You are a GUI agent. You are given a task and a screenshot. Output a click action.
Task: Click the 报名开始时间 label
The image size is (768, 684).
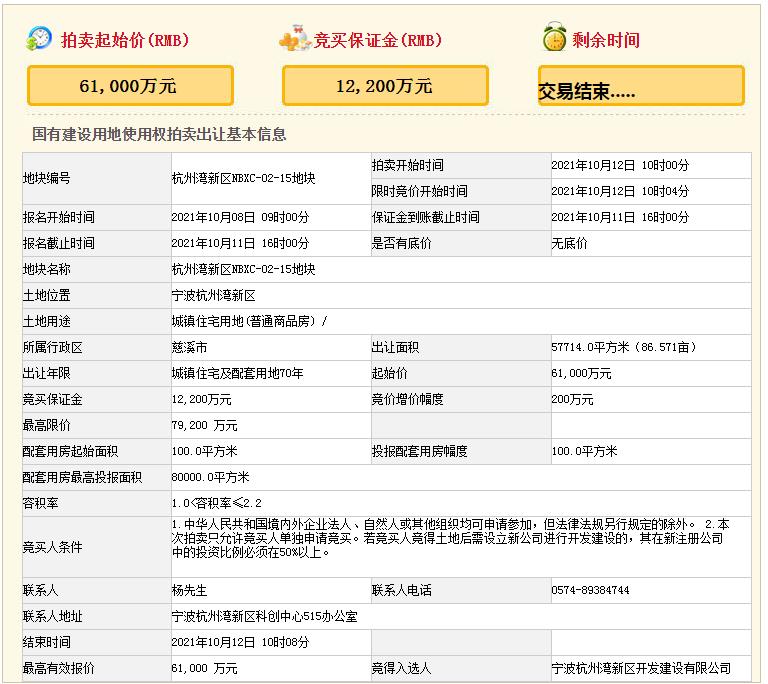click(x=59, y=217)
